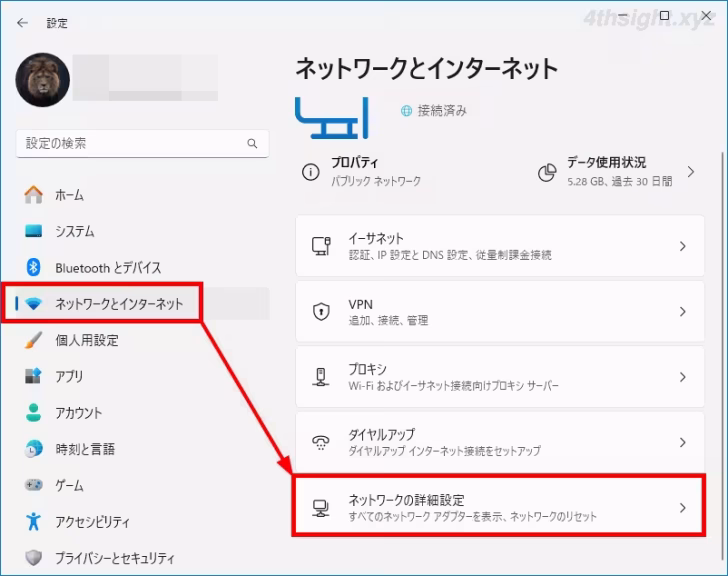728x576 pixels.
Task: Open the ダイヤルアップ settings card
Action: click(500, 442)
